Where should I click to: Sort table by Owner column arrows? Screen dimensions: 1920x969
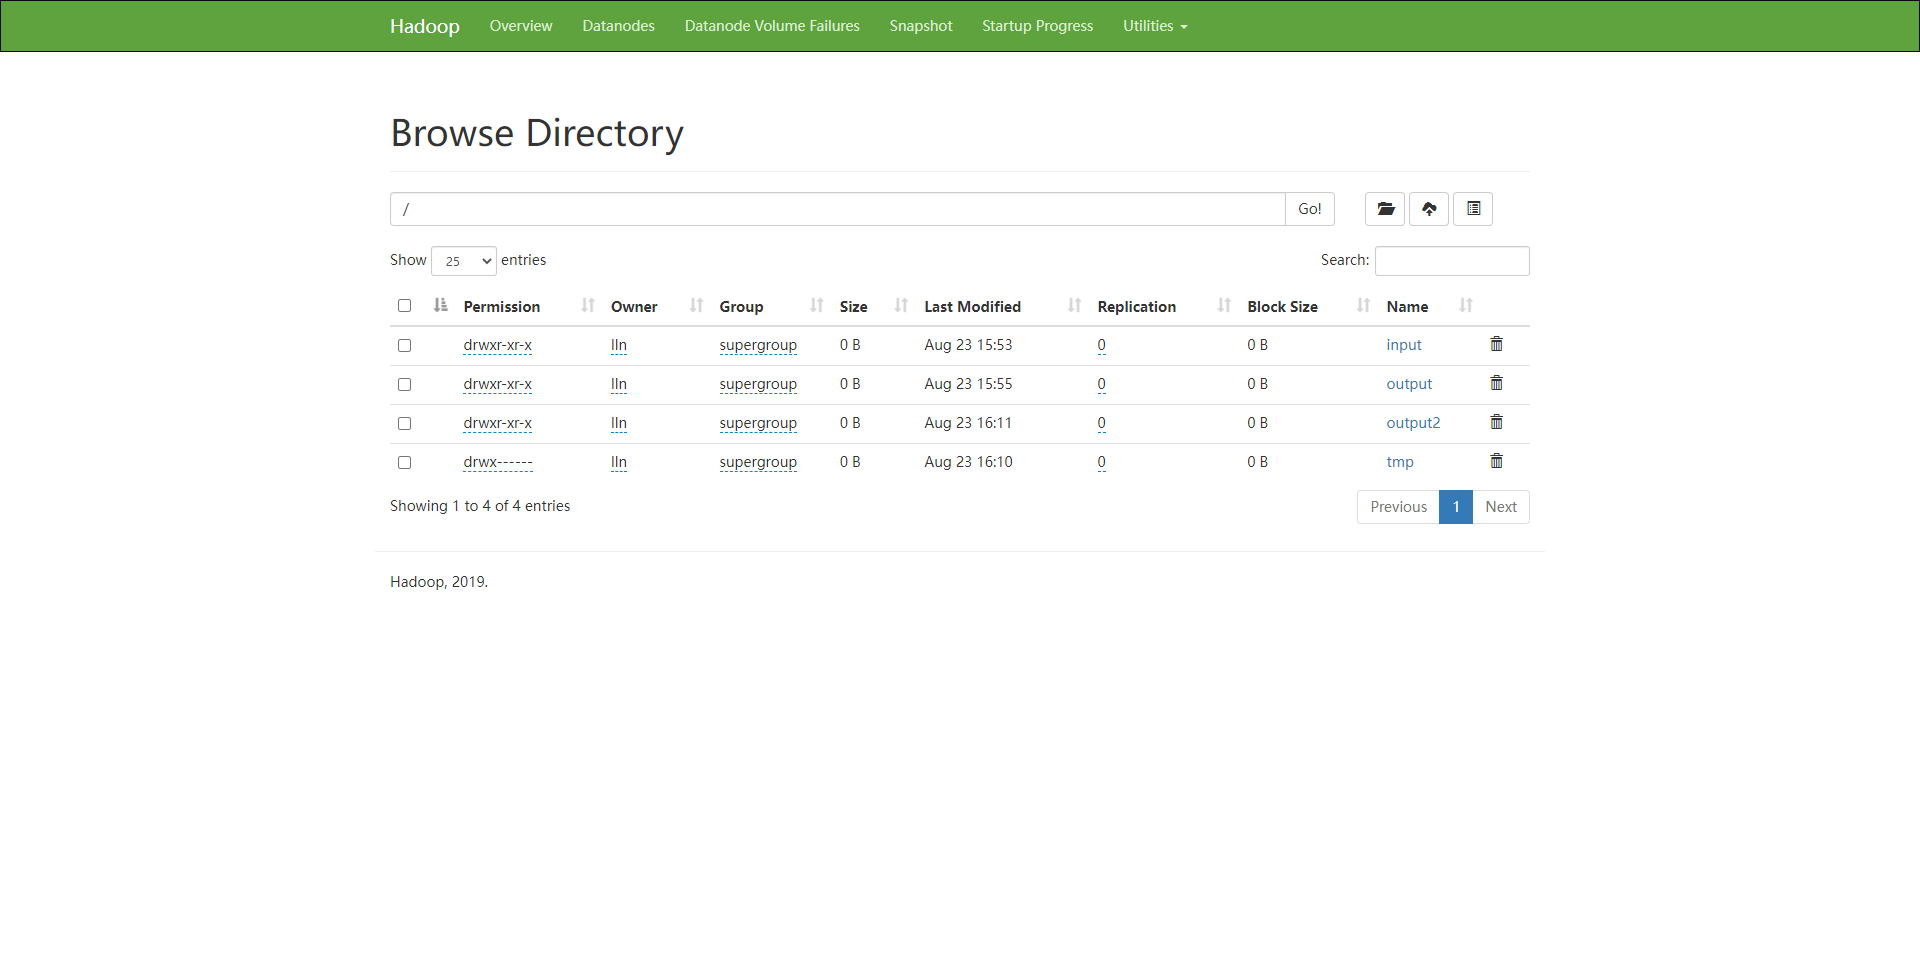(697, 306)
